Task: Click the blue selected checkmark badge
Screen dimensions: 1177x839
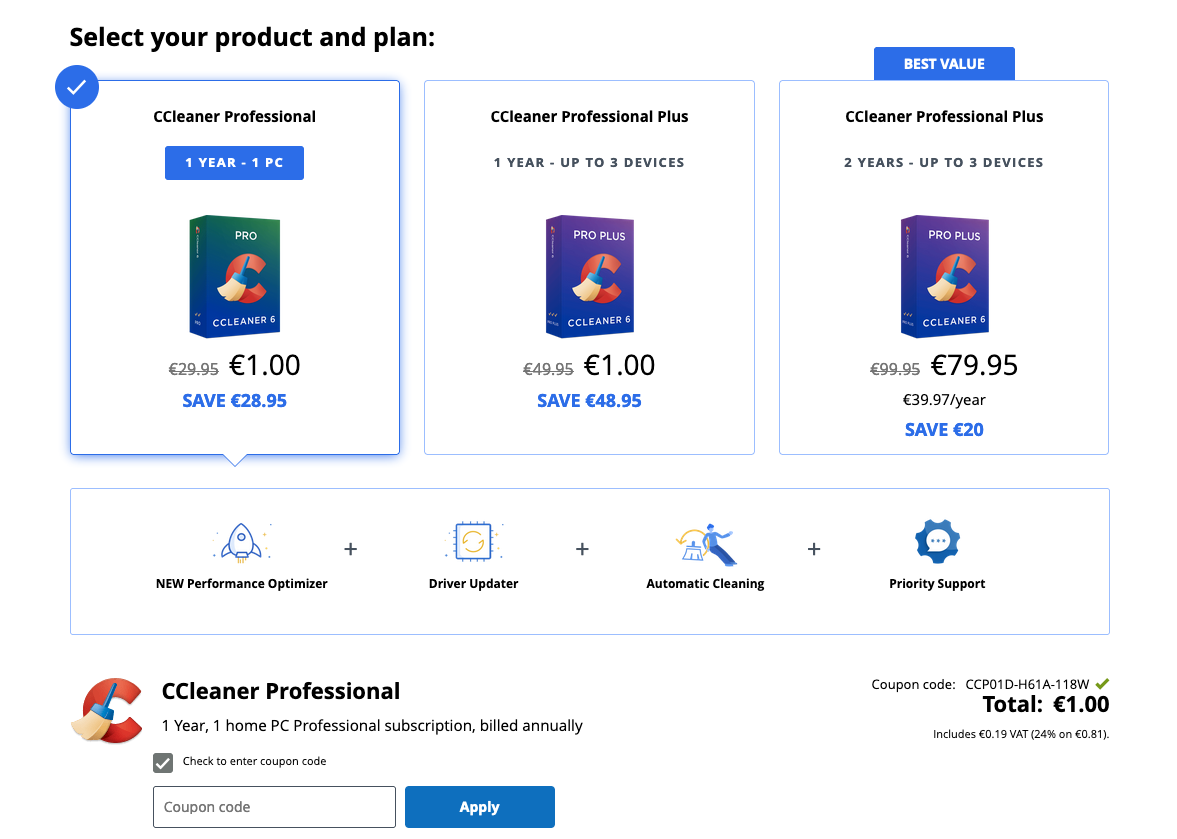Action: point(77,87)
